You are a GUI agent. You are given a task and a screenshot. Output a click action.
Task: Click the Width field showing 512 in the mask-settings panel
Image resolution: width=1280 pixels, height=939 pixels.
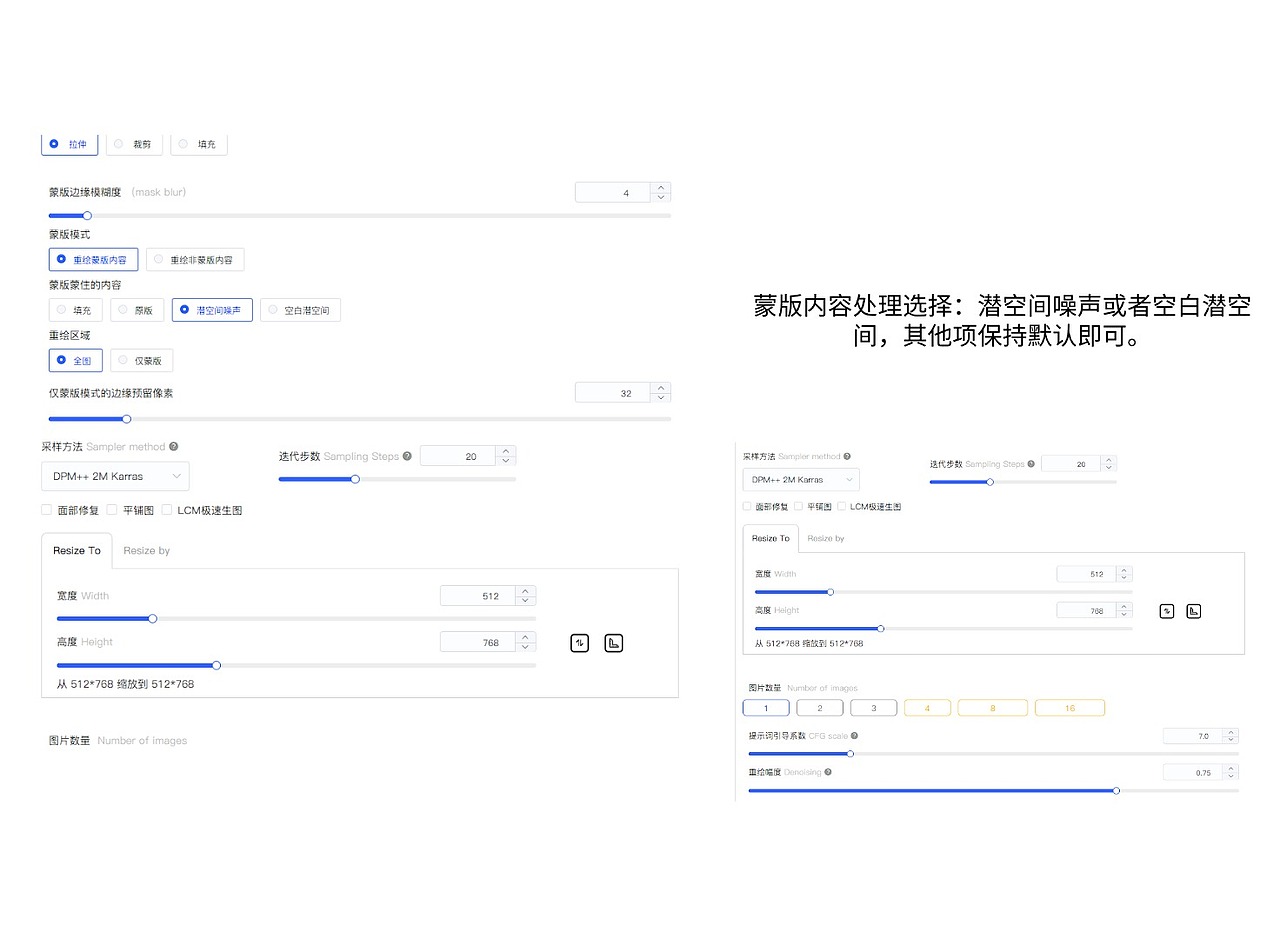click(x=478, y=596)
